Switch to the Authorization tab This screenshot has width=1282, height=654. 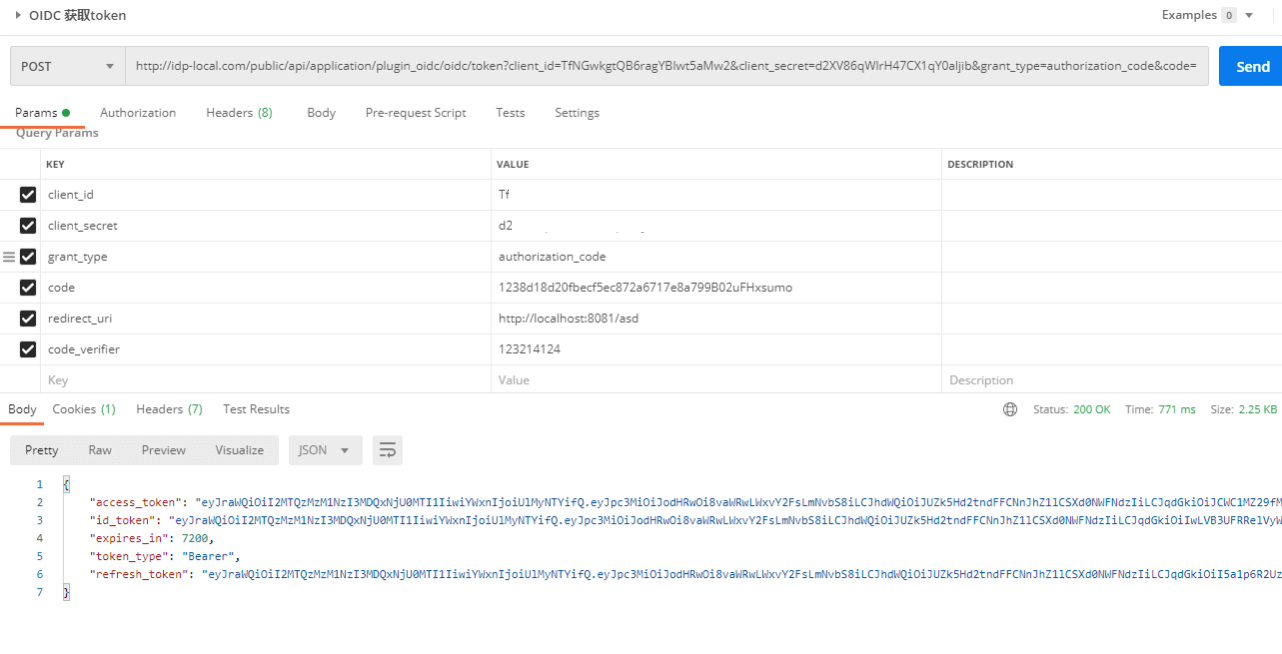(138, 113)
